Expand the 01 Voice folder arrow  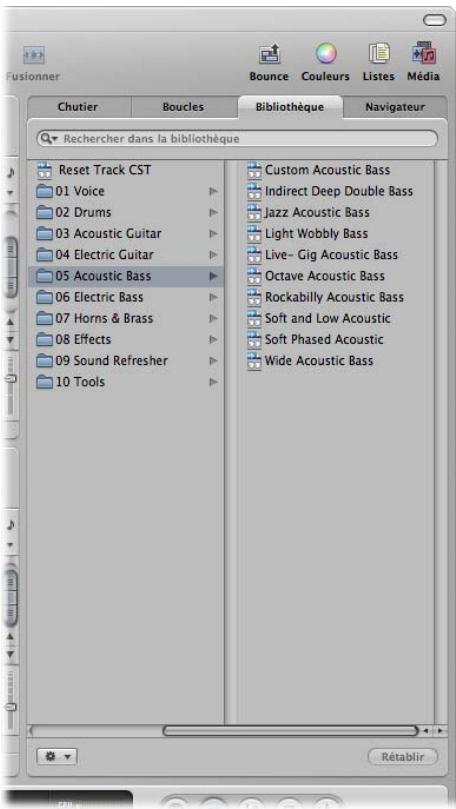click(x=213, y=191)
